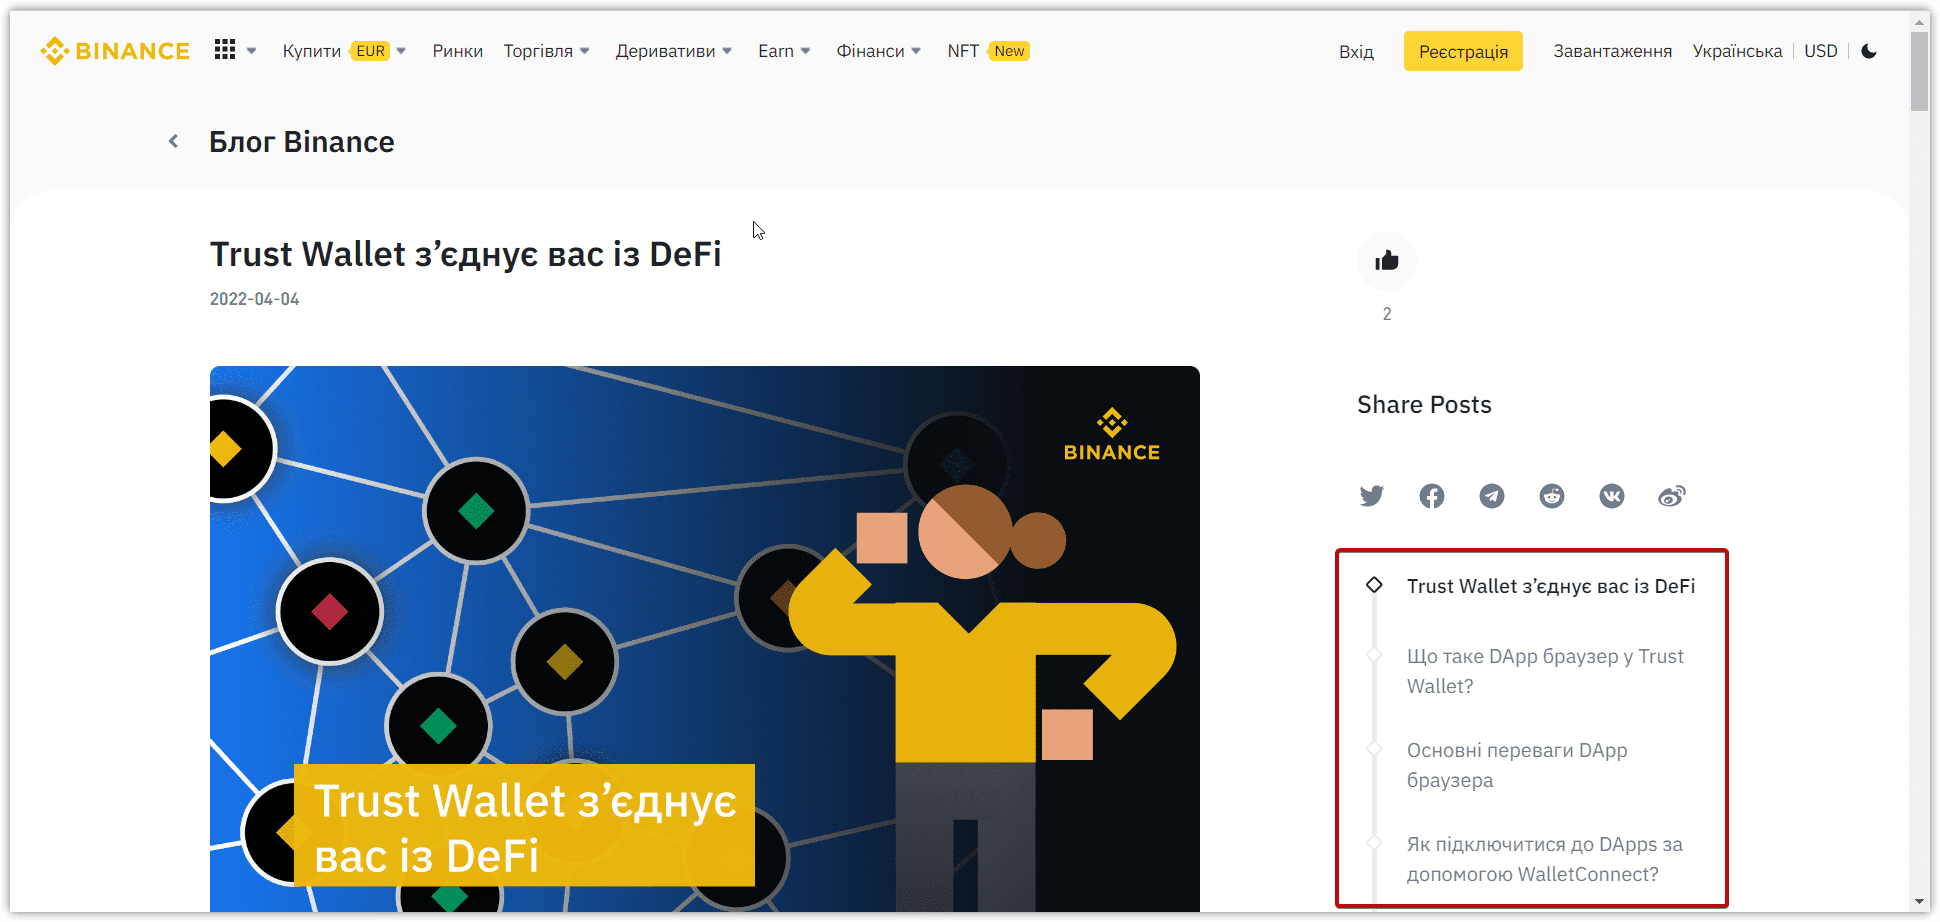Click the vertical scrollbar thumb
1940x922 pixels.
coord(1919,71)
